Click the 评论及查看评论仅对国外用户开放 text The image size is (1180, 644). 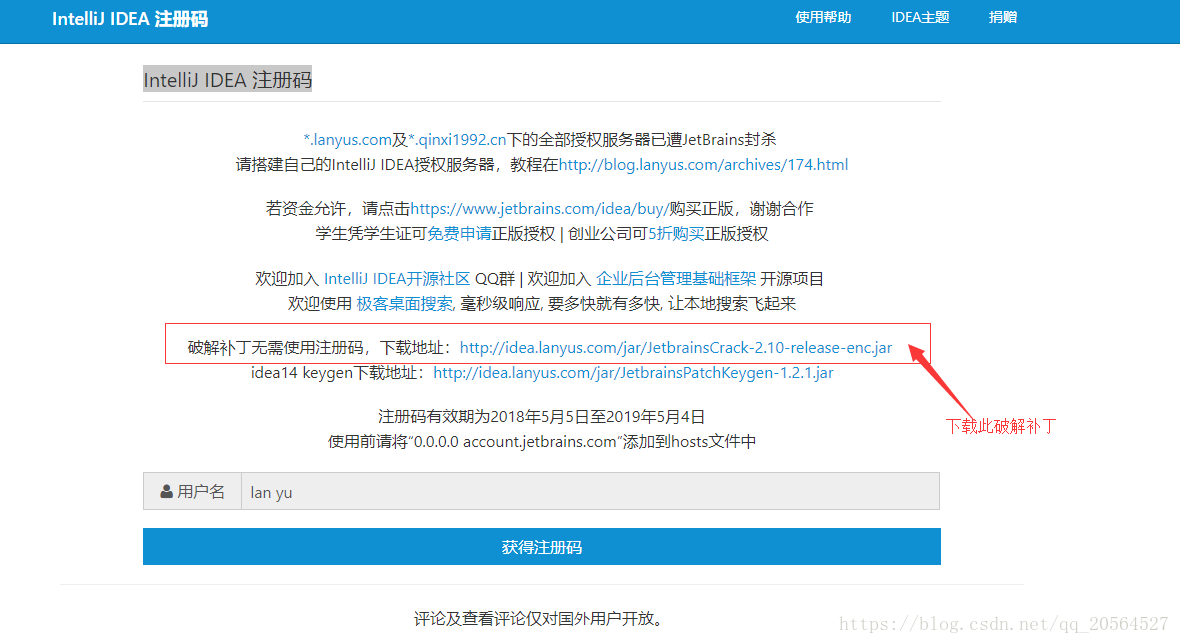(x=538, y=618)
